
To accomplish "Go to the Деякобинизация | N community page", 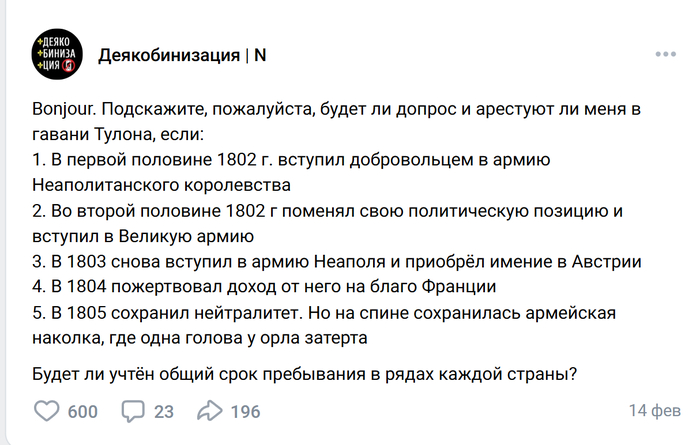I will coord(182,55).
